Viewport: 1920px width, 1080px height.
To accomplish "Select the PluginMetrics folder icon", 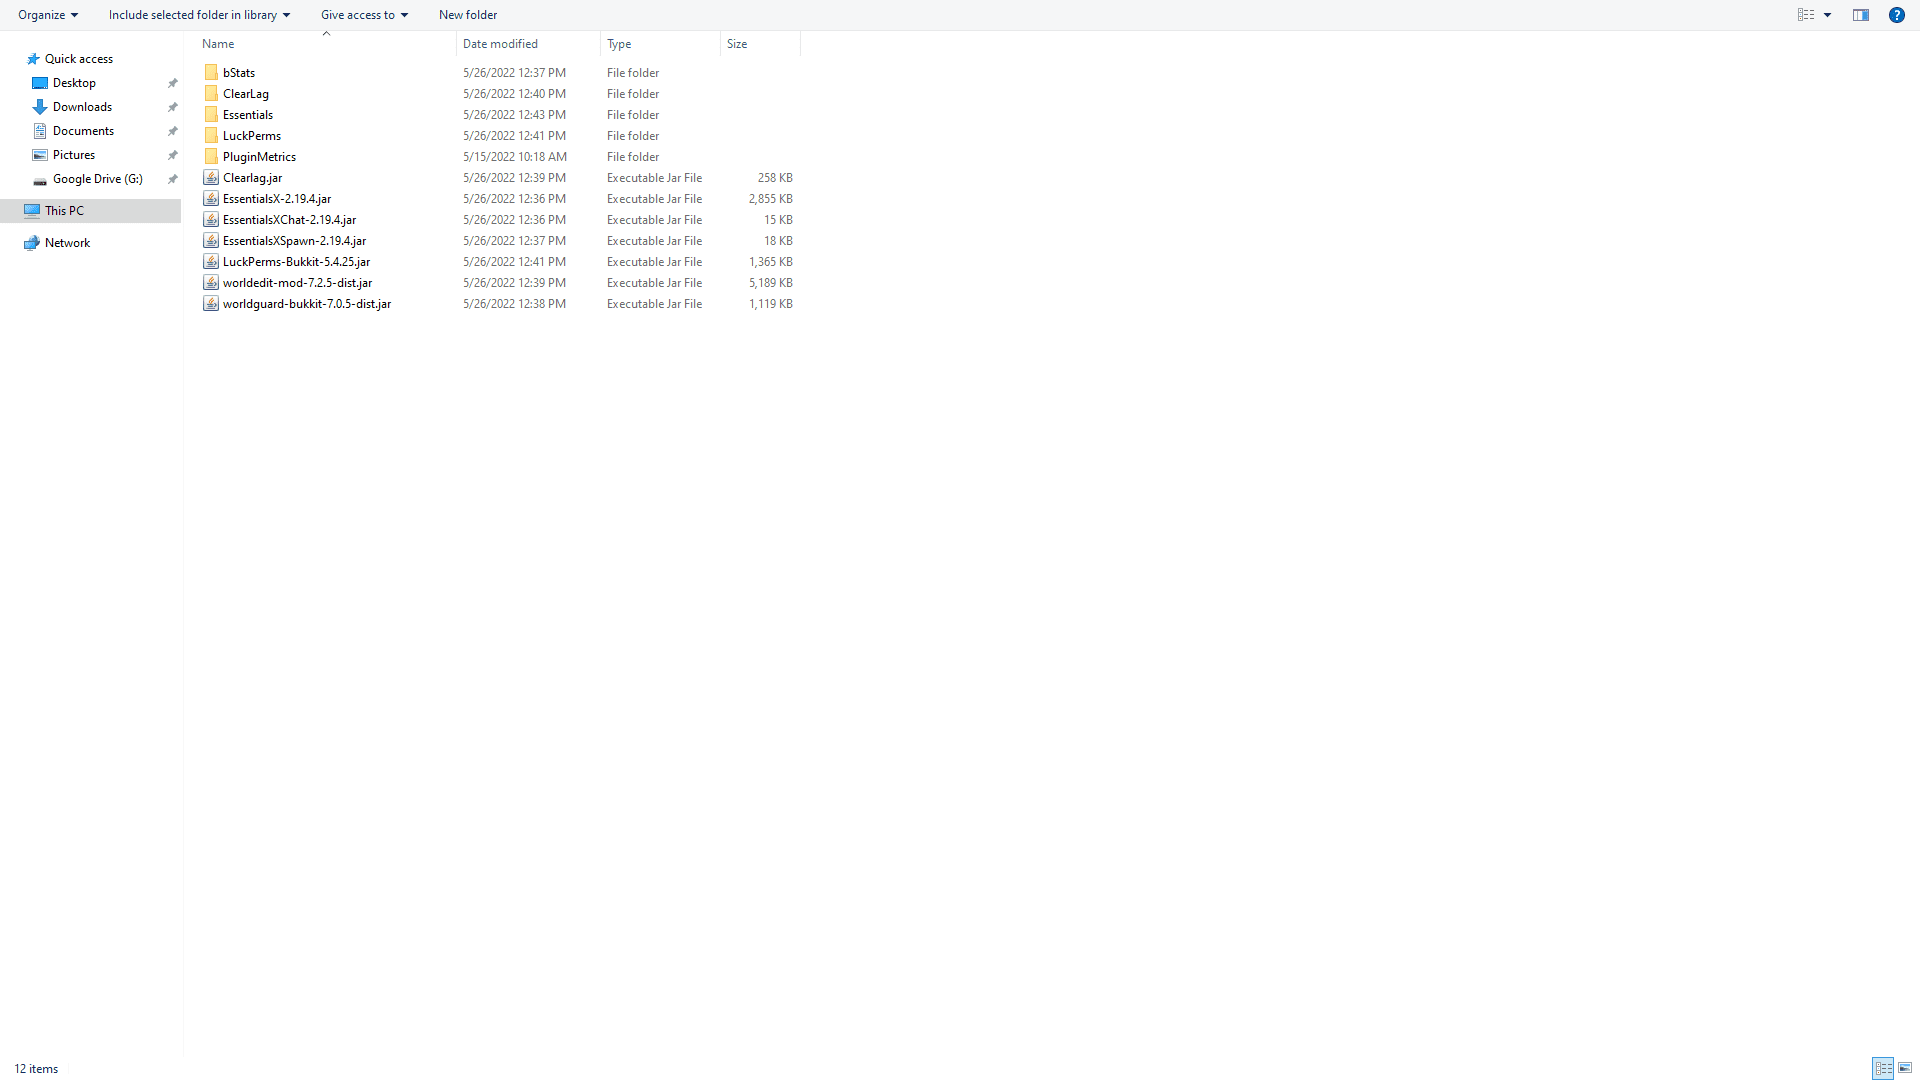I will click(211, 157).
